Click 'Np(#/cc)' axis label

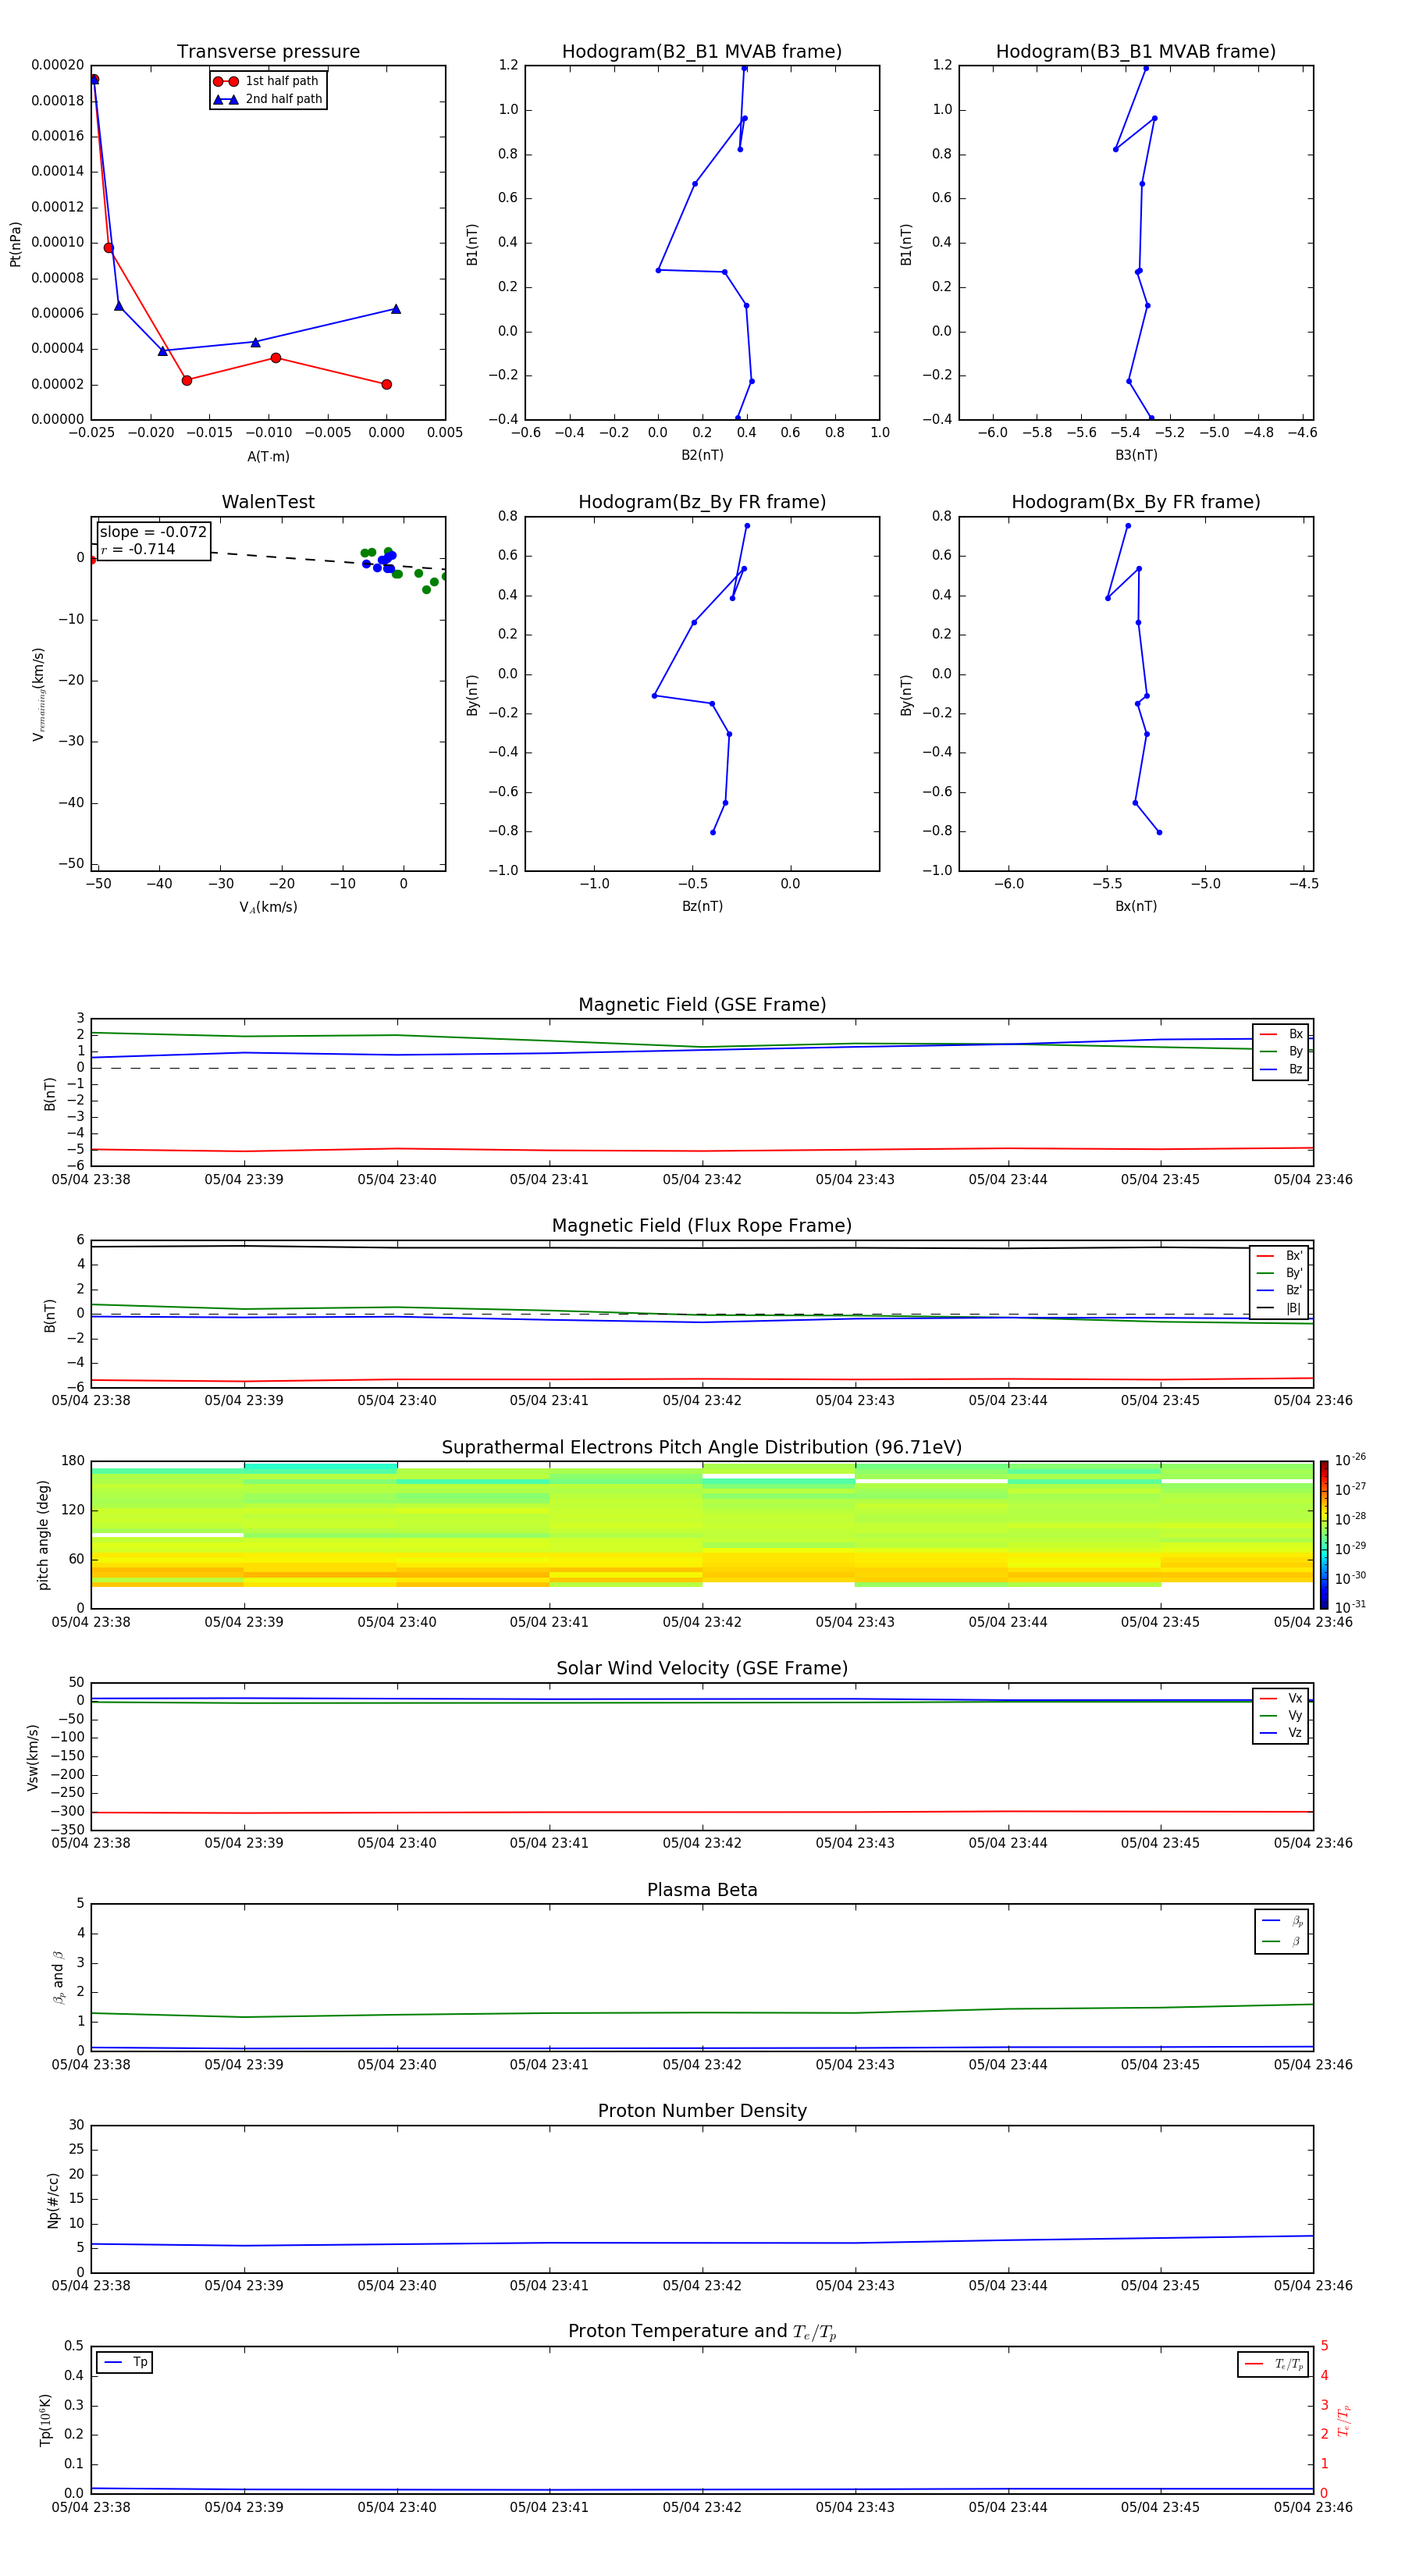coord(53,2200)
